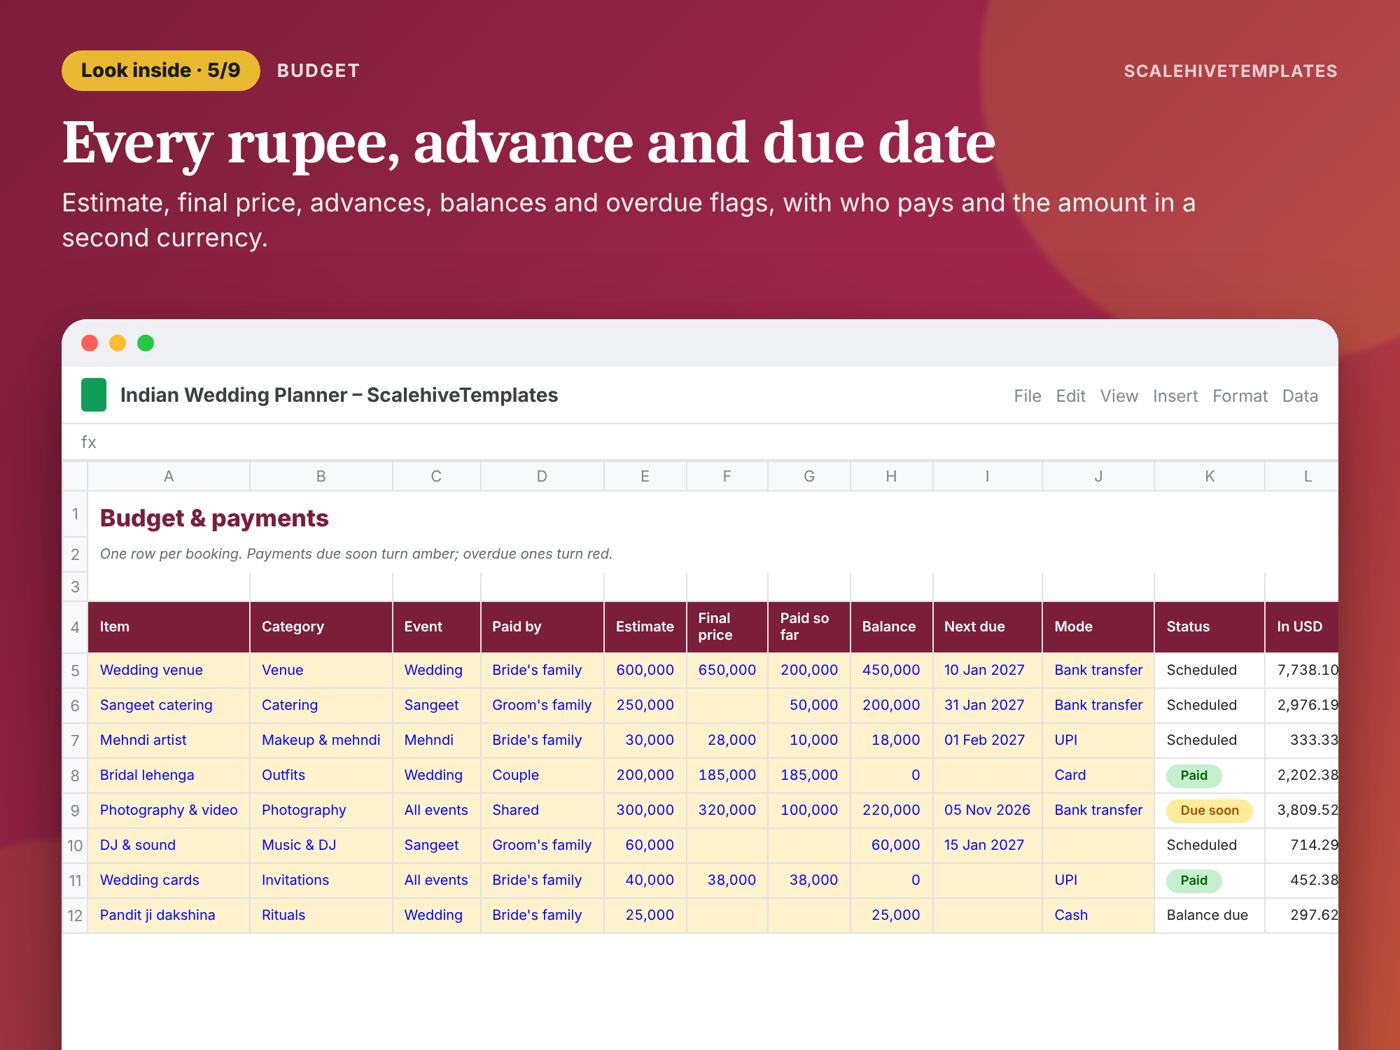1400x1050 pixels.
Task: Click the 'Look inside · 5/9' badge
Action: (x=161, y=71)
